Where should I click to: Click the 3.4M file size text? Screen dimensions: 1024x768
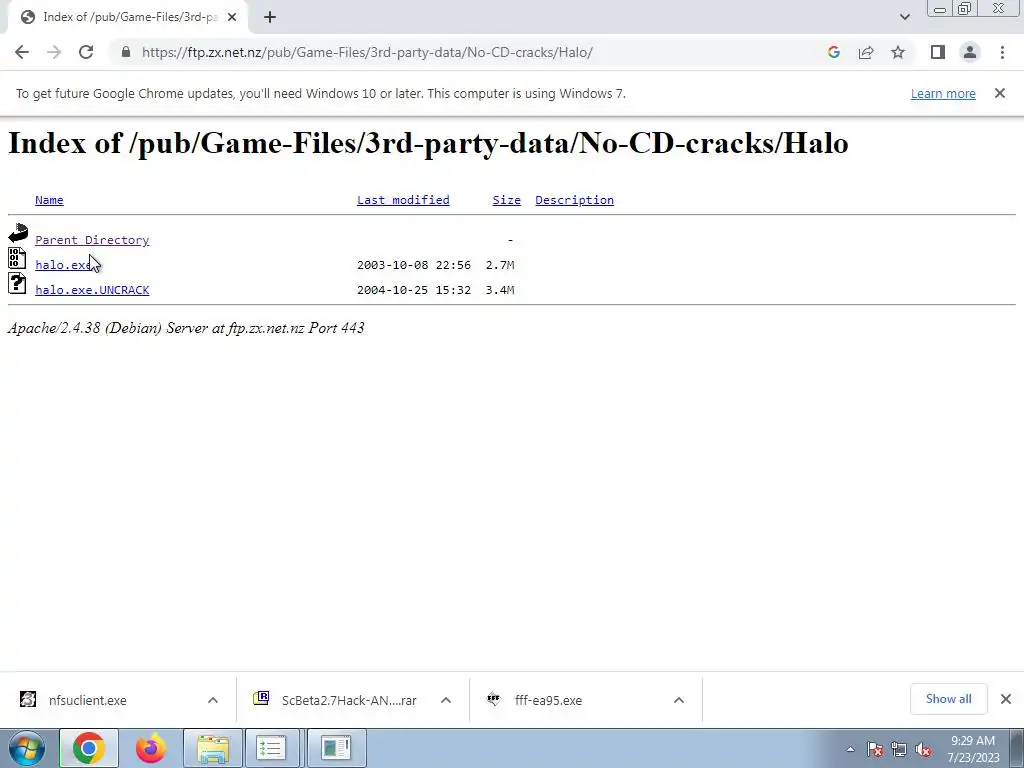pos(500,289)
